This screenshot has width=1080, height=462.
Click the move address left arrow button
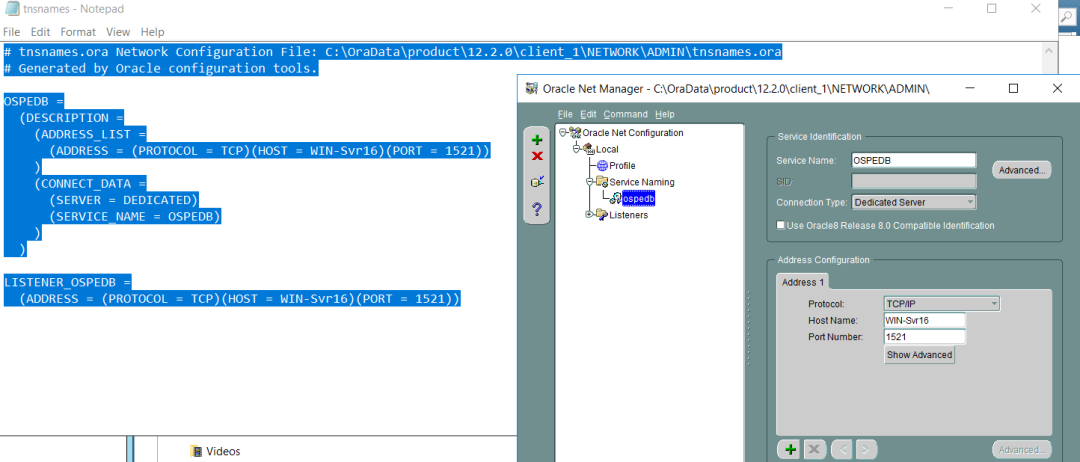point(842,450)
